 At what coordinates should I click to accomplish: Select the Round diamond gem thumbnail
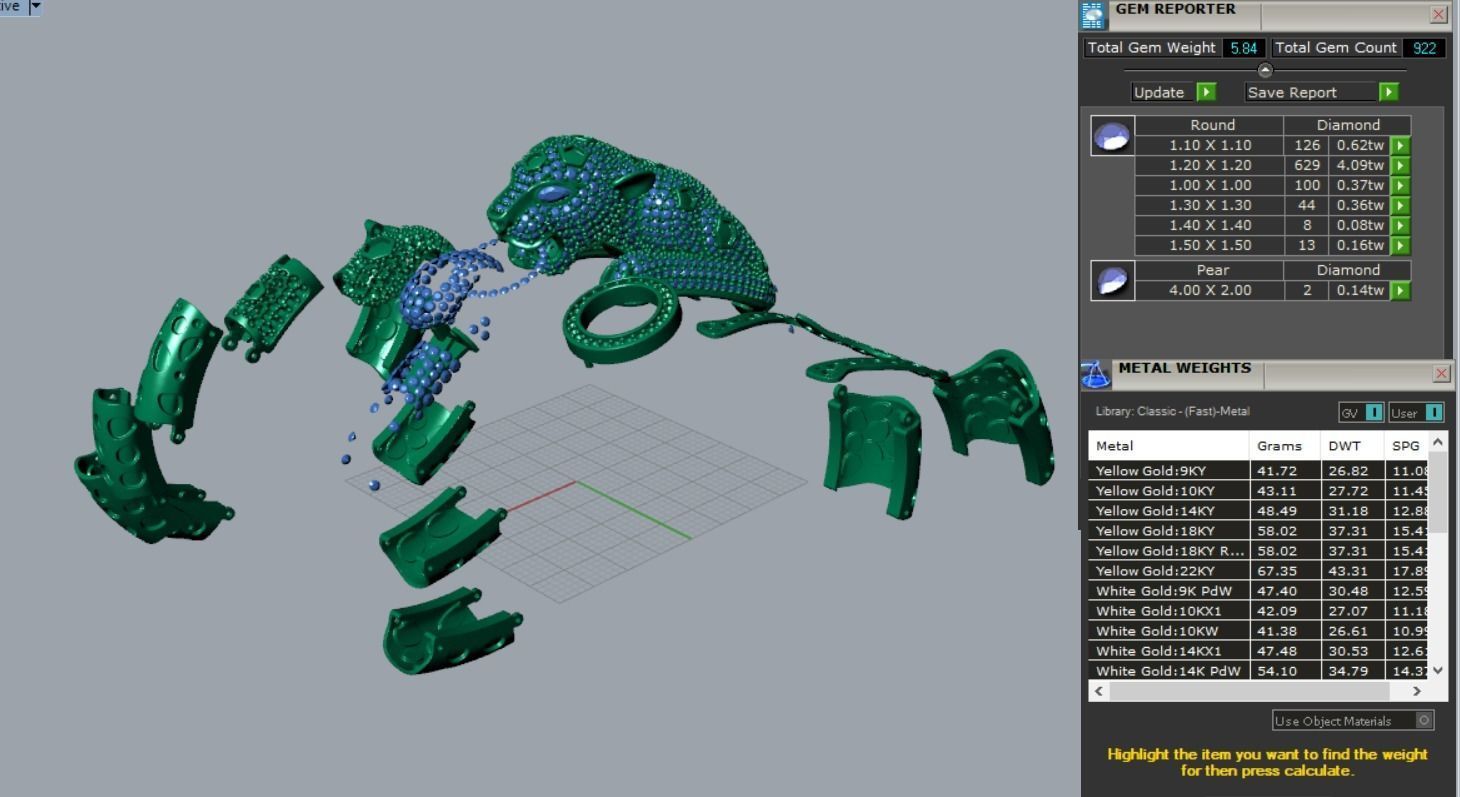(x=1112, y=135)
